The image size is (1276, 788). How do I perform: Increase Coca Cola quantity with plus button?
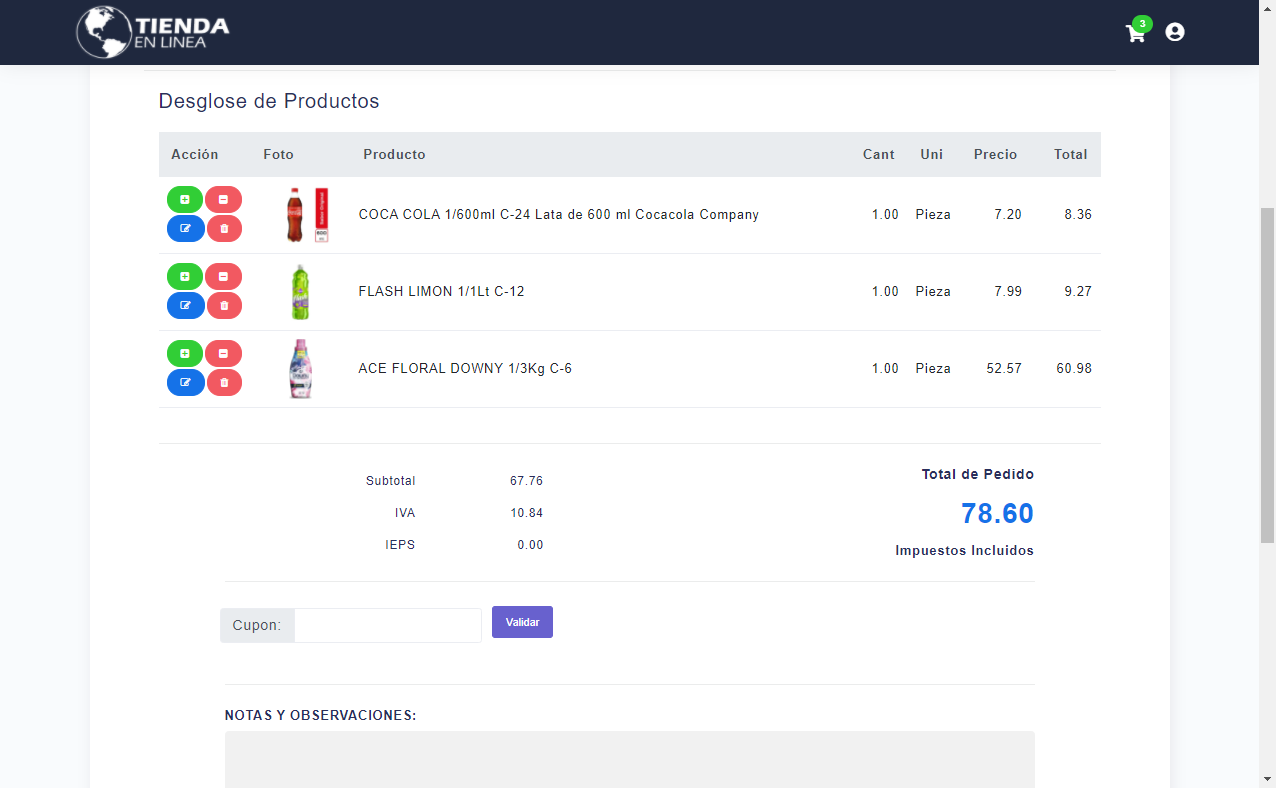[x=185, y=200]
